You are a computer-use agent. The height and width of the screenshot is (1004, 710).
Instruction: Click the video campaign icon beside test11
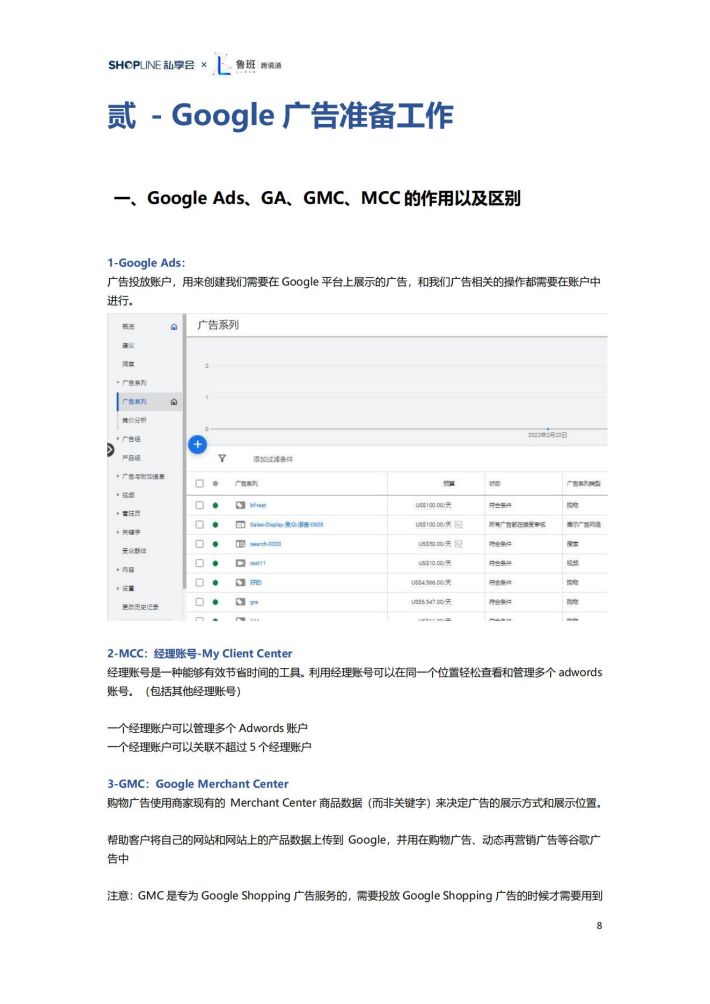pos(240,563)
